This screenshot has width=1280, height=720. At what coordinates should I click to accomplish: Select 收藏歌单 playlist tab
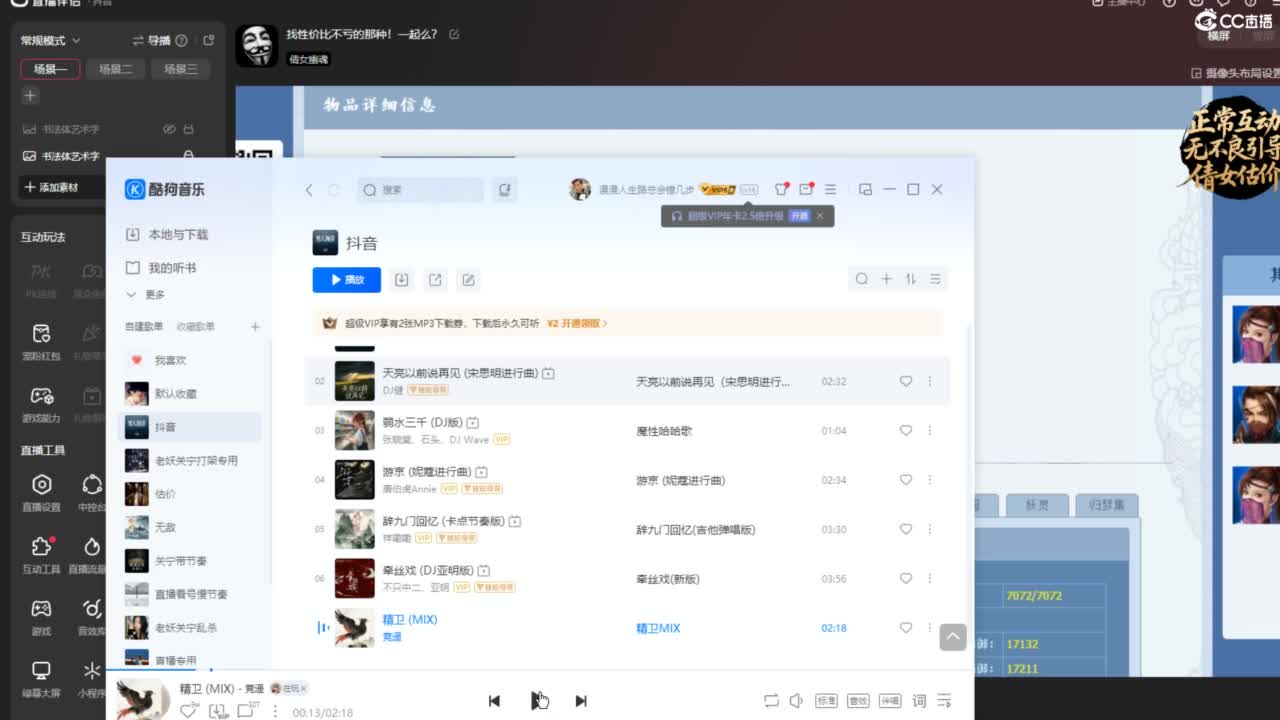click(x=196, y=327)
